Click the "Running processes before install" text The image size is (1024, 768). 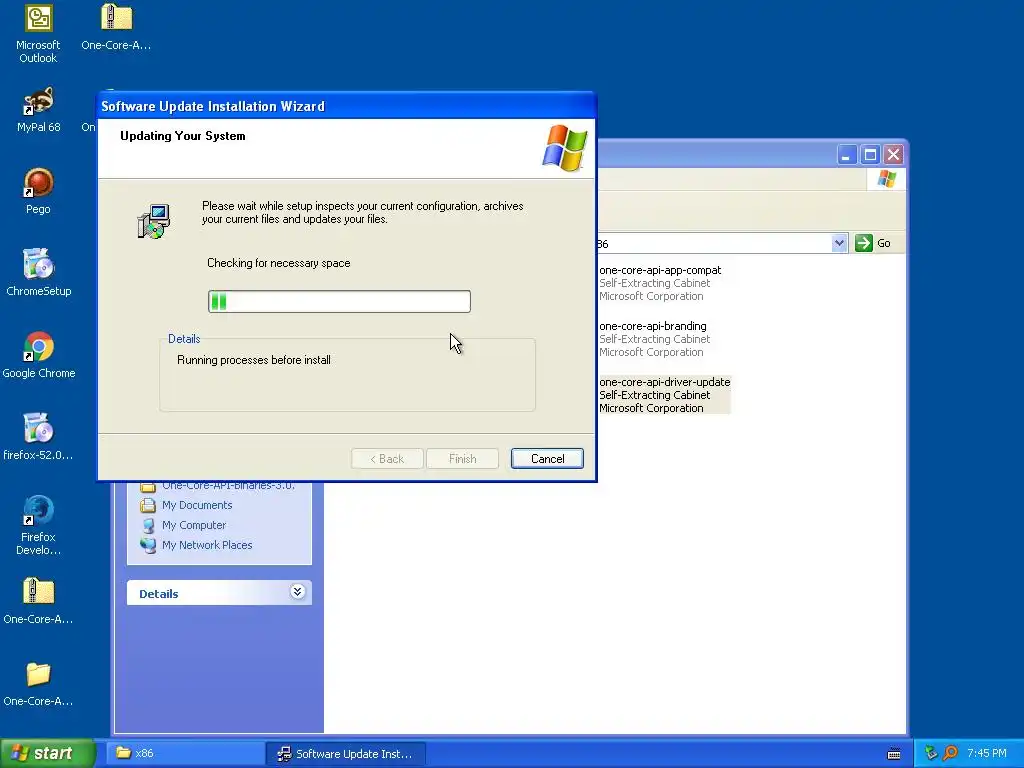(x=254, y=360)
